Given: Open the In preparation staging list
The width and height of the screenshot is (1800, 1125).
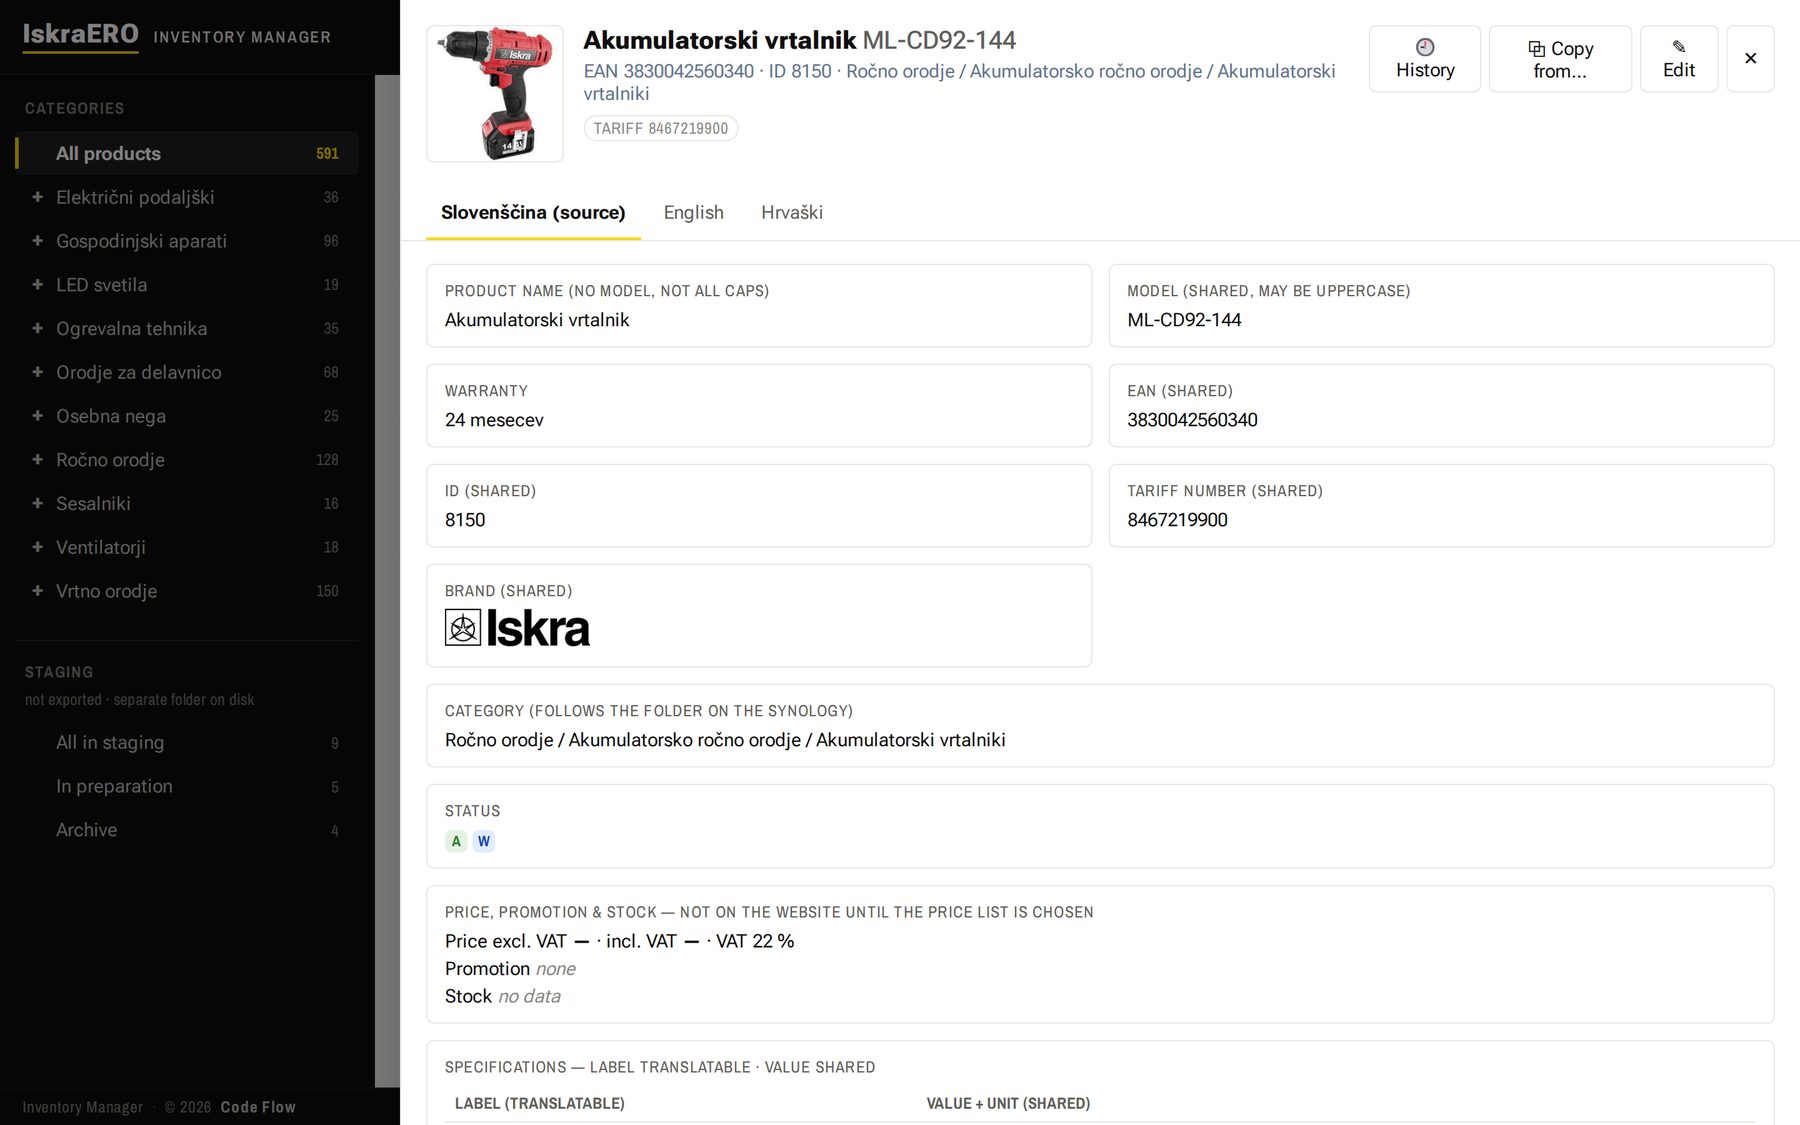Looking at the screenshot, I should [187, 786].
